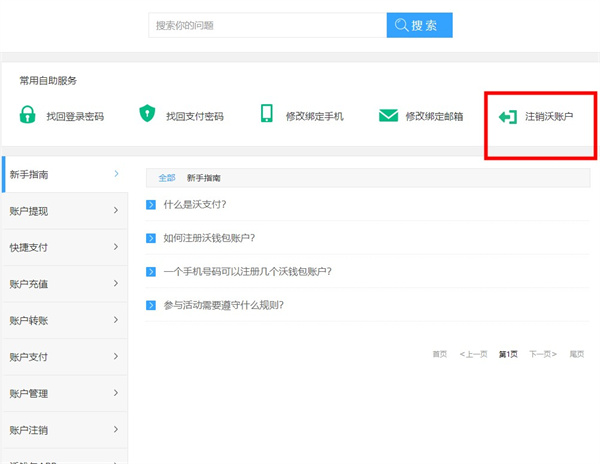Open the question 一个手机号码可以注册几个沃钱包账户?
Screen dimensions: 600x464
coord(247,271)
